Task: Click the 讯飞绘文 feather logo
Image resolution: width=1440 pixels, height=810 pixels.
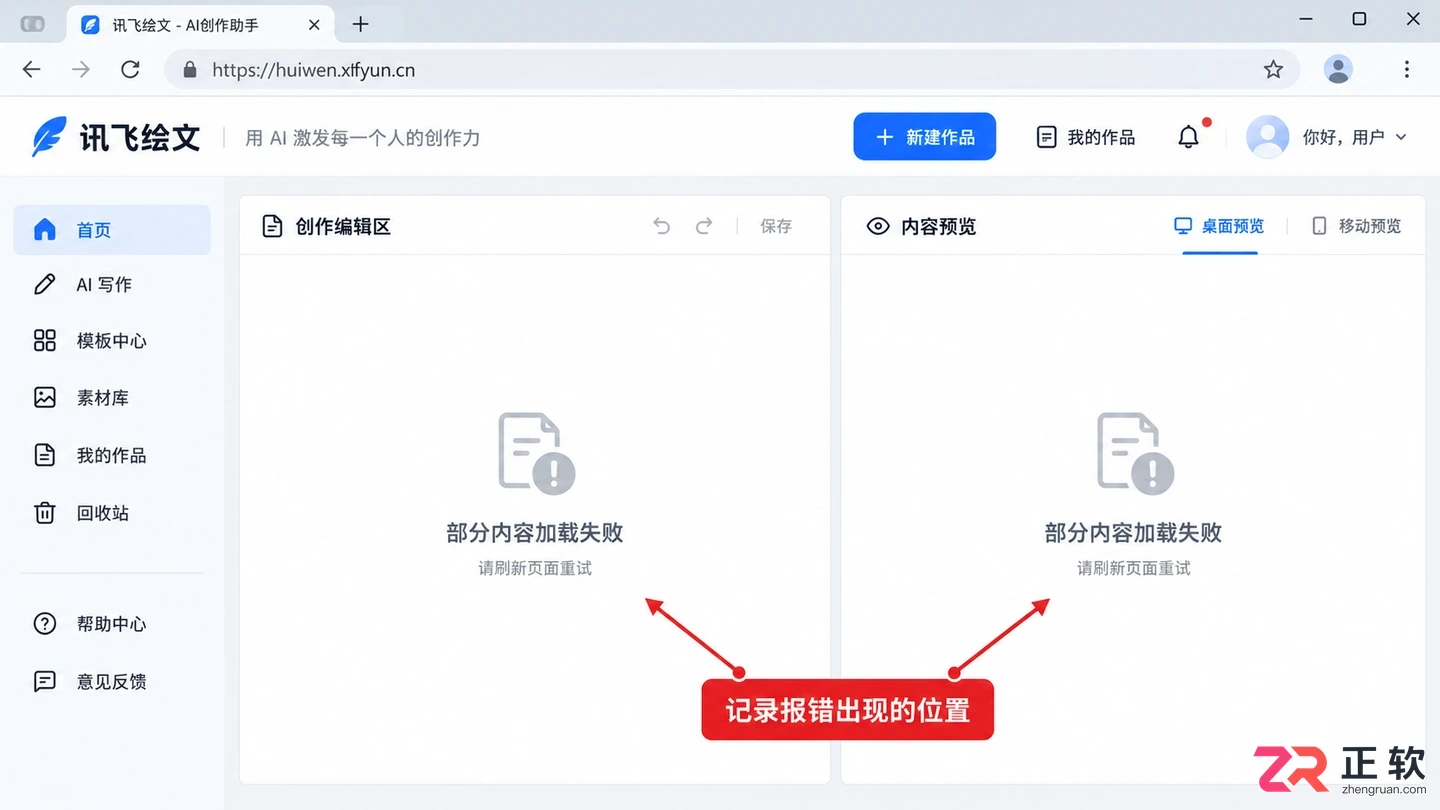Action: click(50, 137)
